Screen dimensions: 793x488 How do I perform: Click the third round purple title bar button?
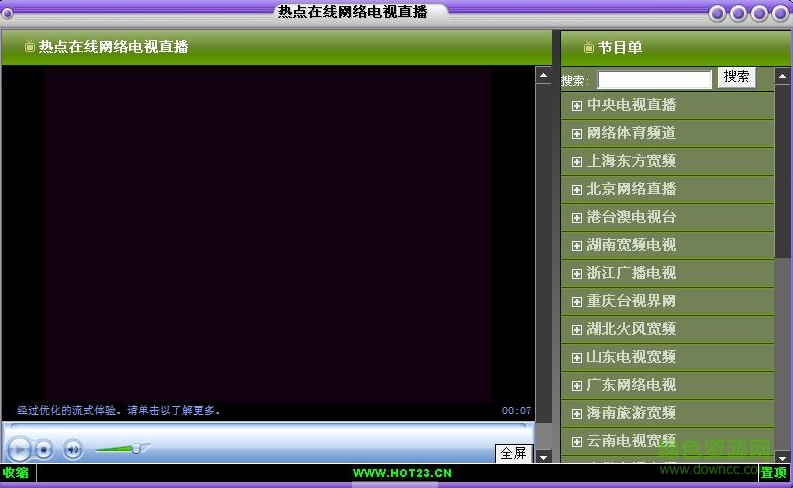[x=759, y=13]
